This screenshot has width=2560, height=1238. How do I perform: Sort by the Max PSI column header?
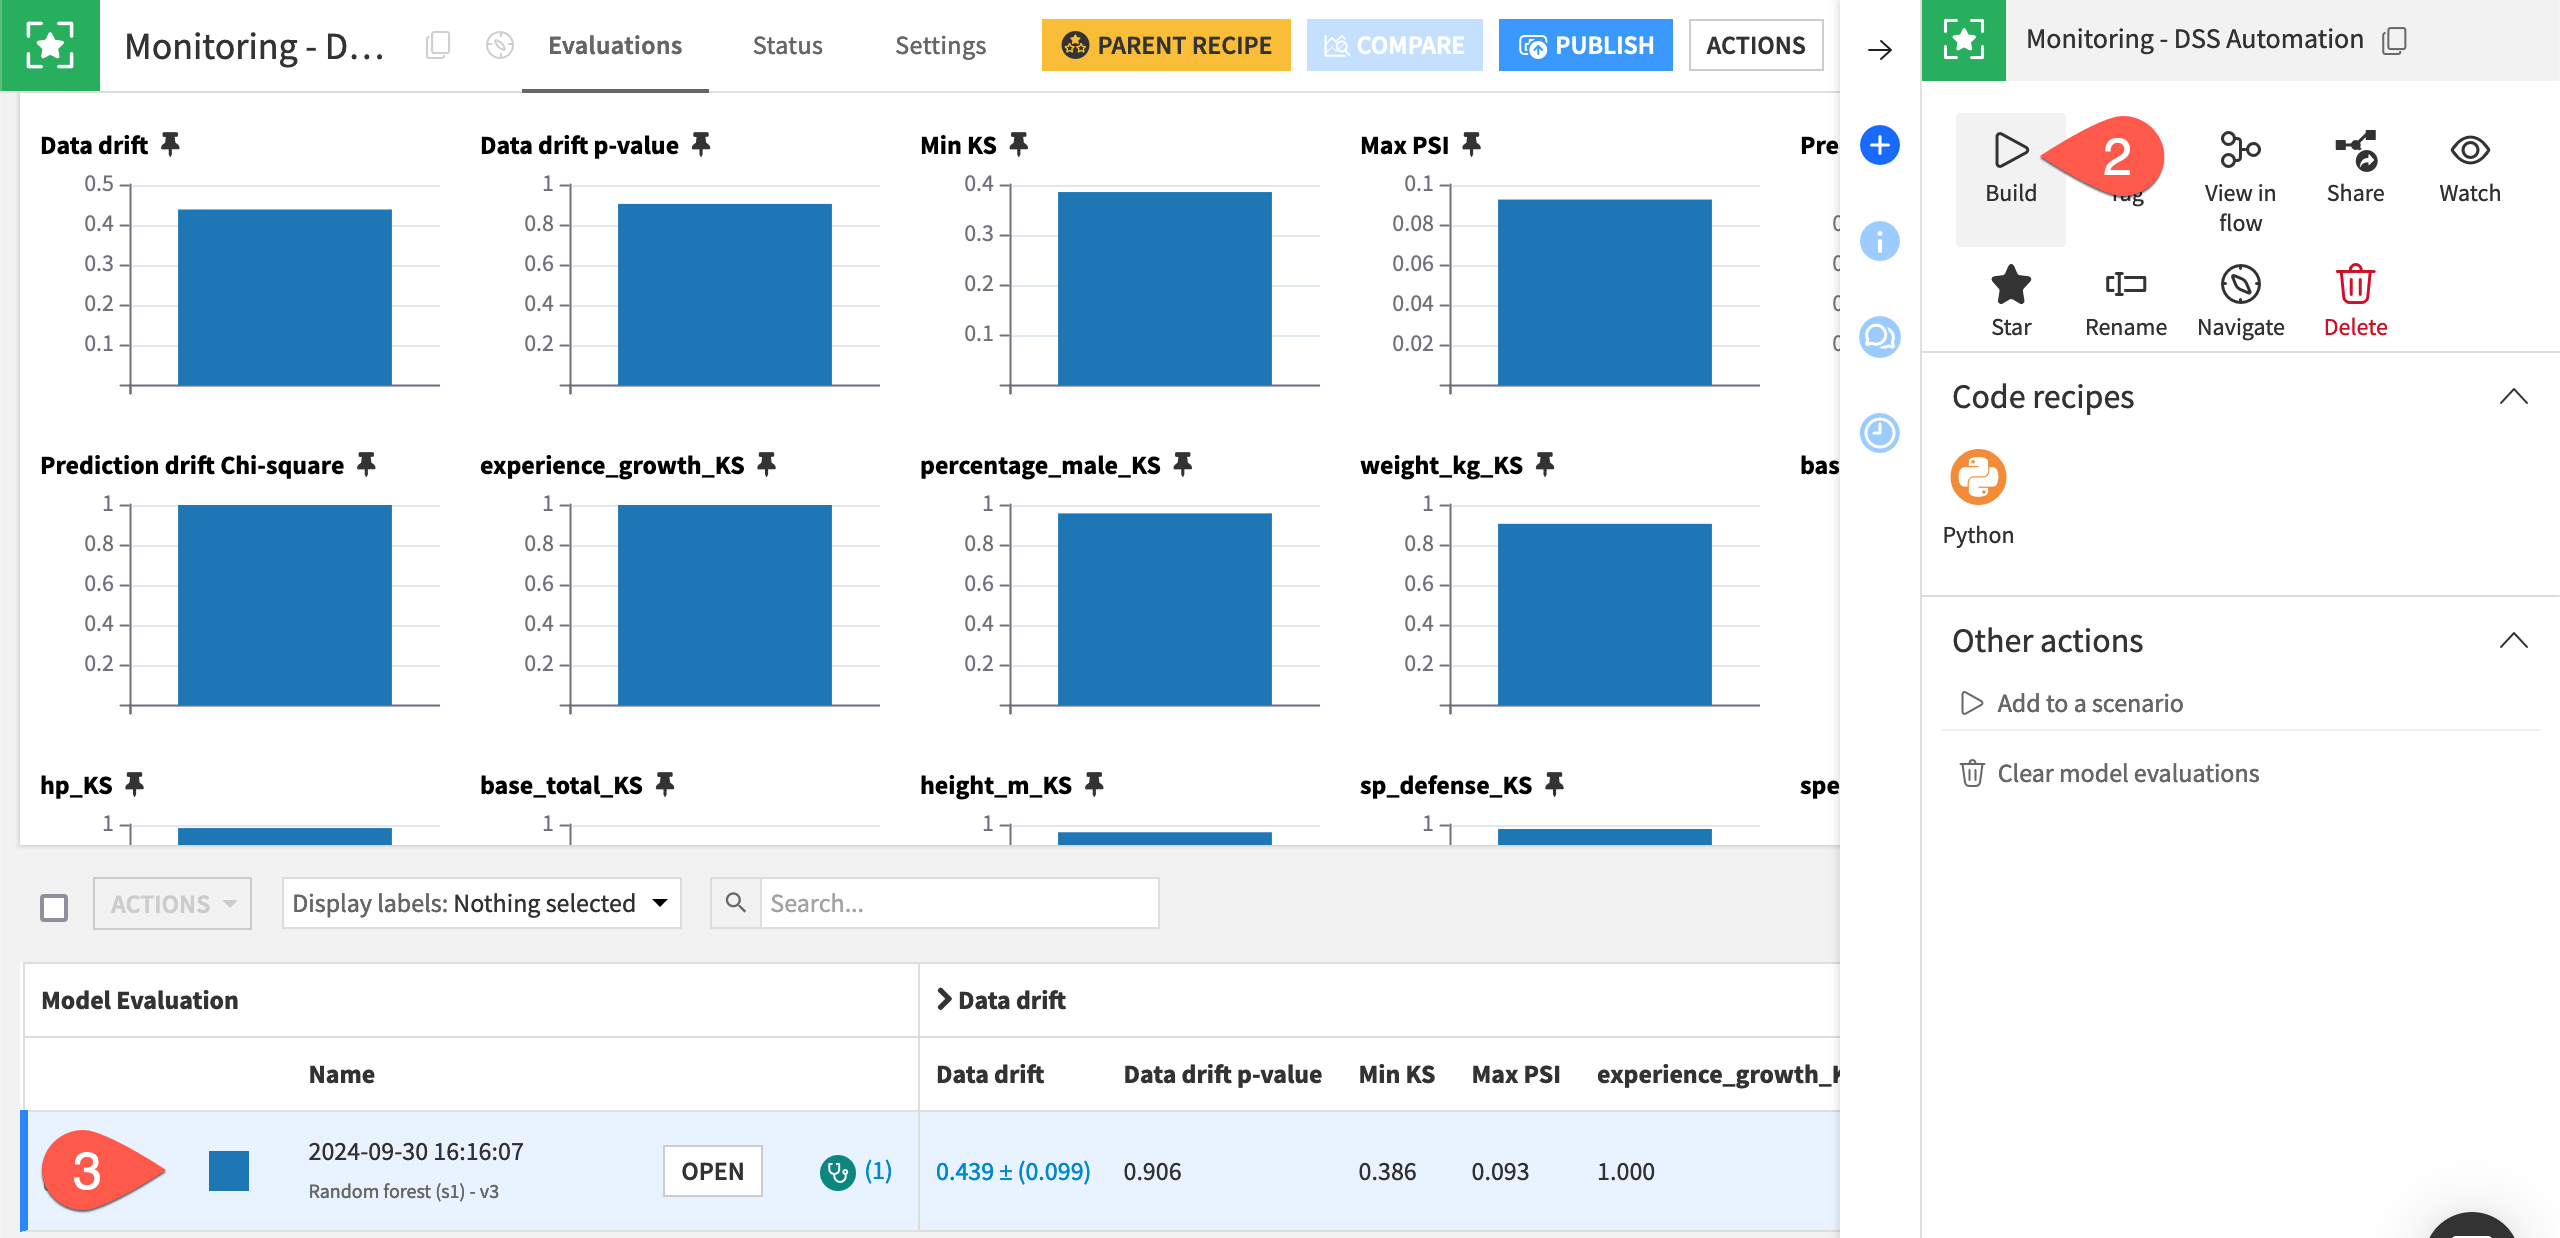click(1515, 1074)
